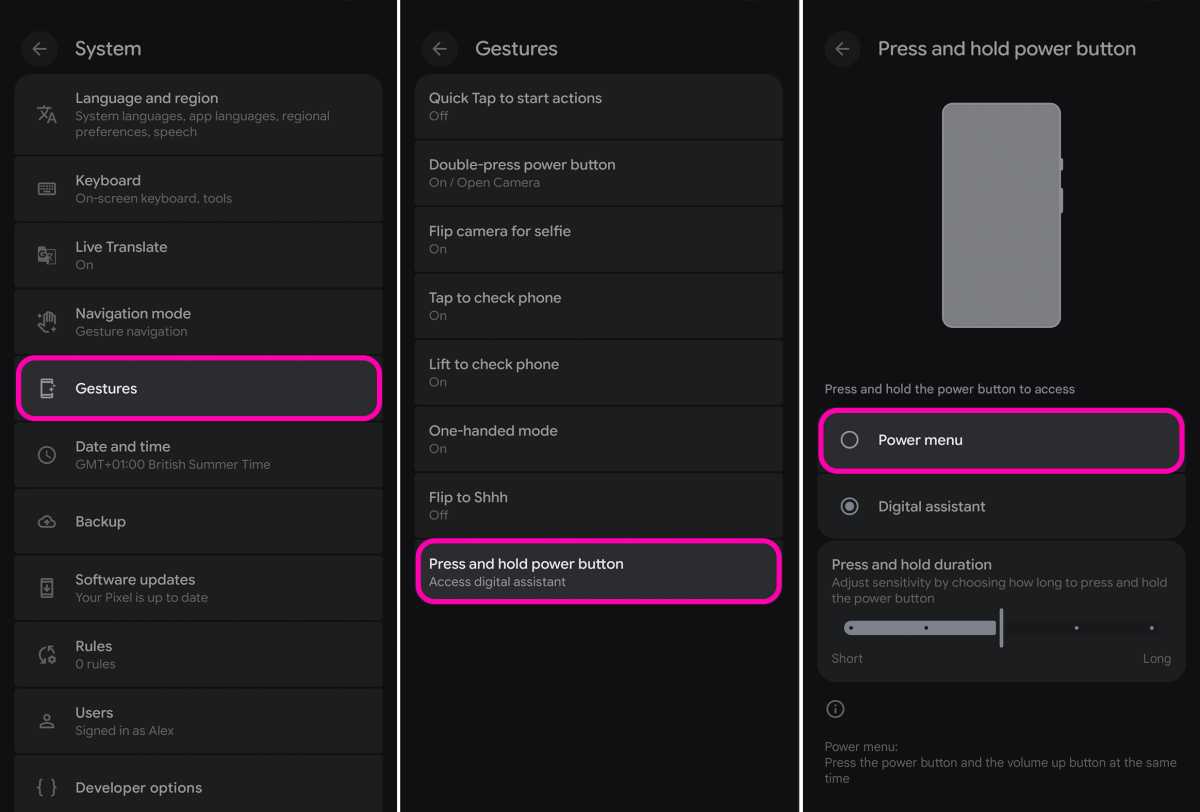Tap back arrow on Gestures screen

(x=439, y=49)
